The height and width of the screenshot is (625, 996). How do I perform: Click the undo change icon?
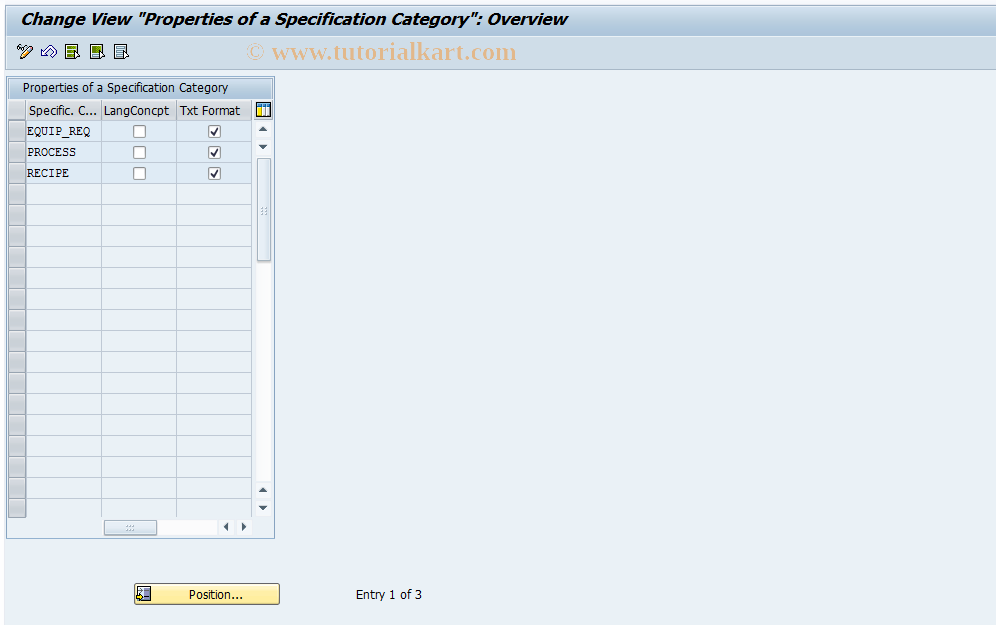(x=49, y=51)
